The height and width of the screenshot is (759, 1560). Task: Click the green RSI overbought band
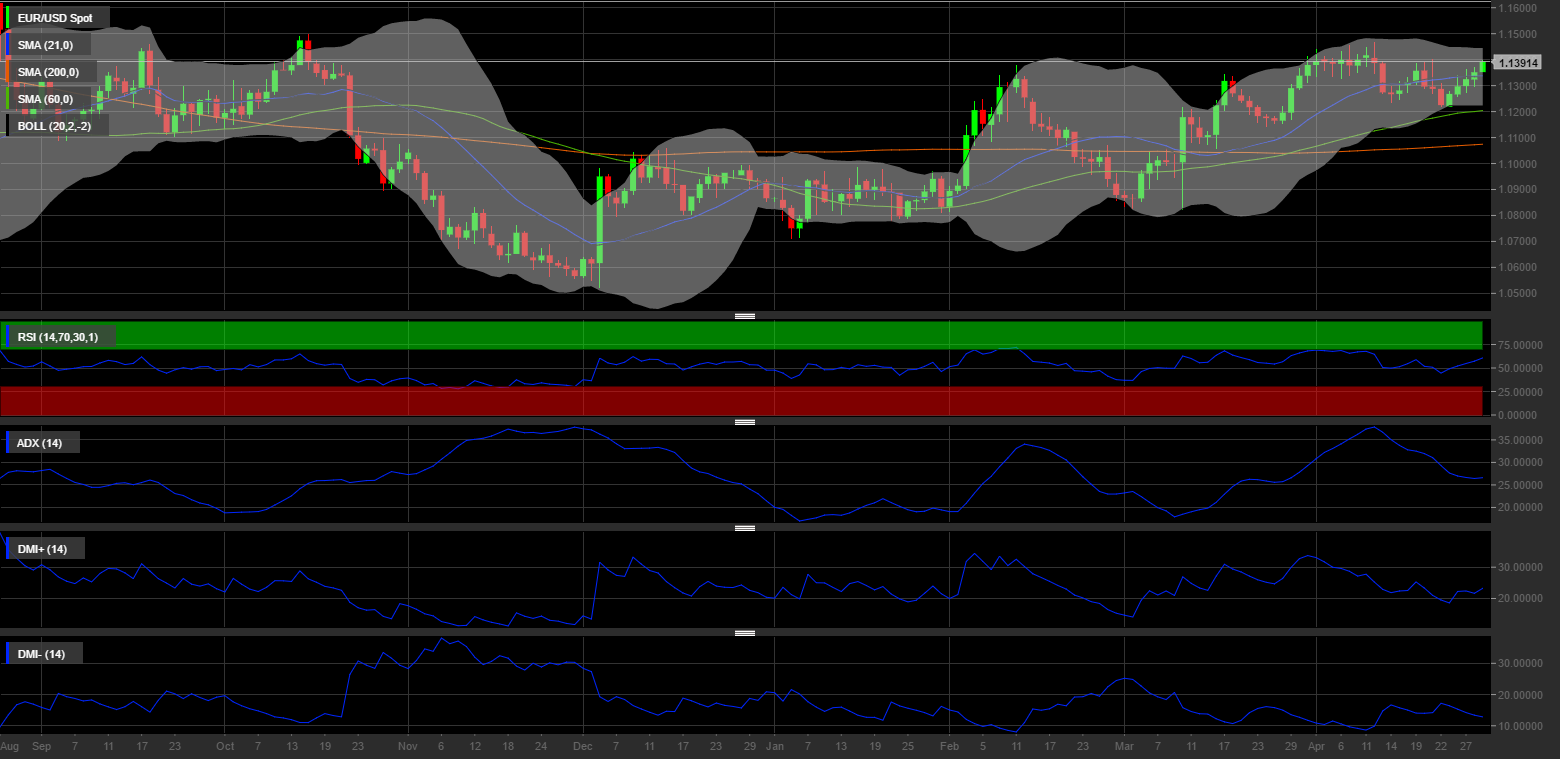point(740,334)
